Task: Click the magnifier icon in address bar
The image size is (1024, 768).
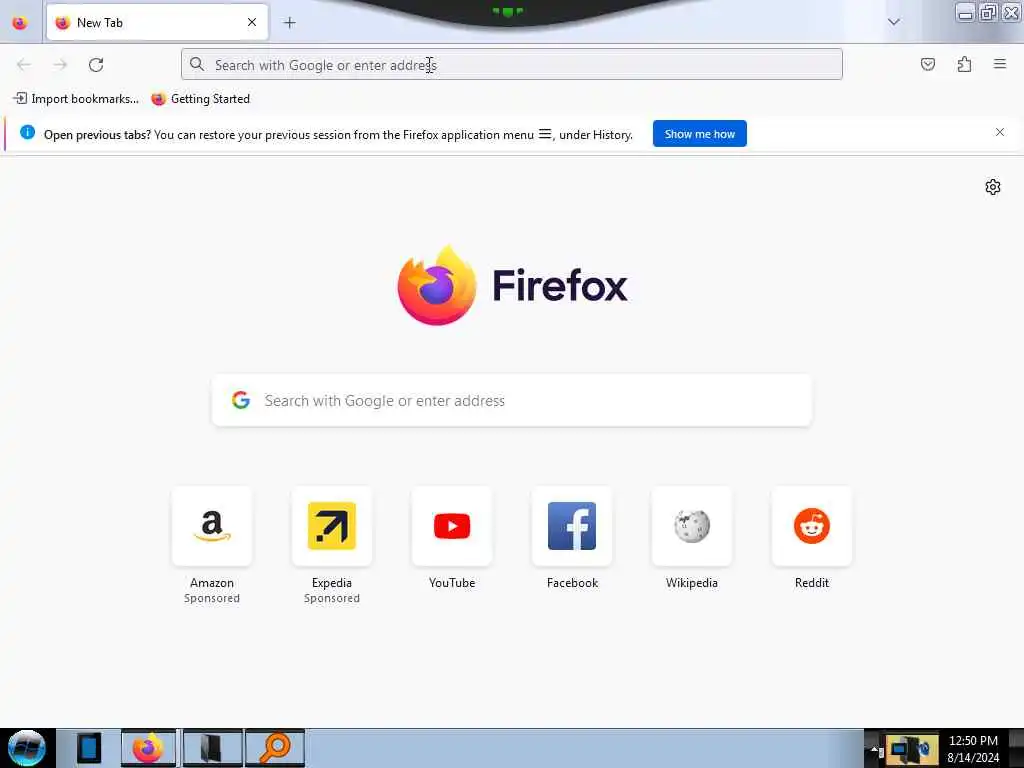Action: [197, 64]
